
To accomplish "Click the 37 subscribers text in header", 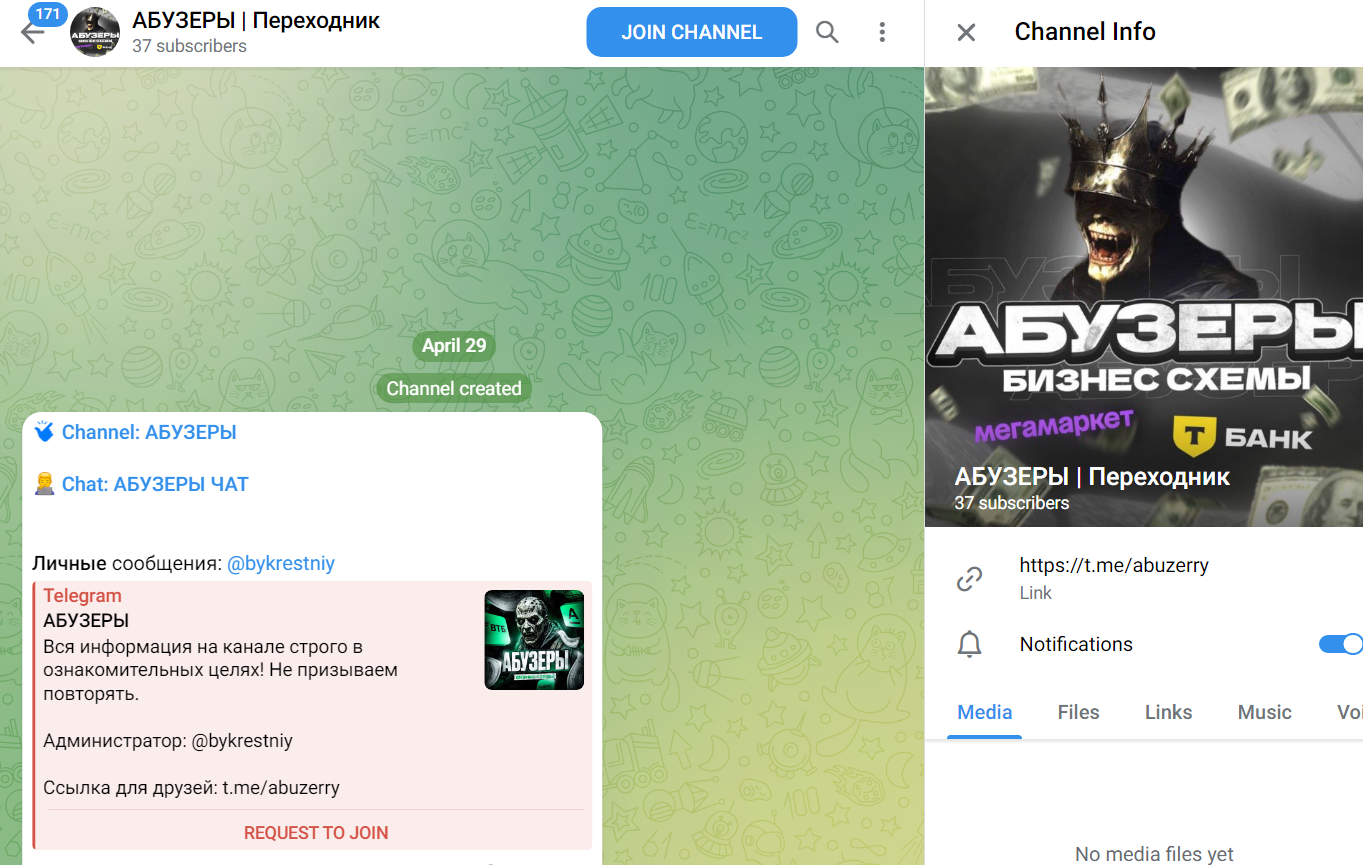I will click(189, 46).
